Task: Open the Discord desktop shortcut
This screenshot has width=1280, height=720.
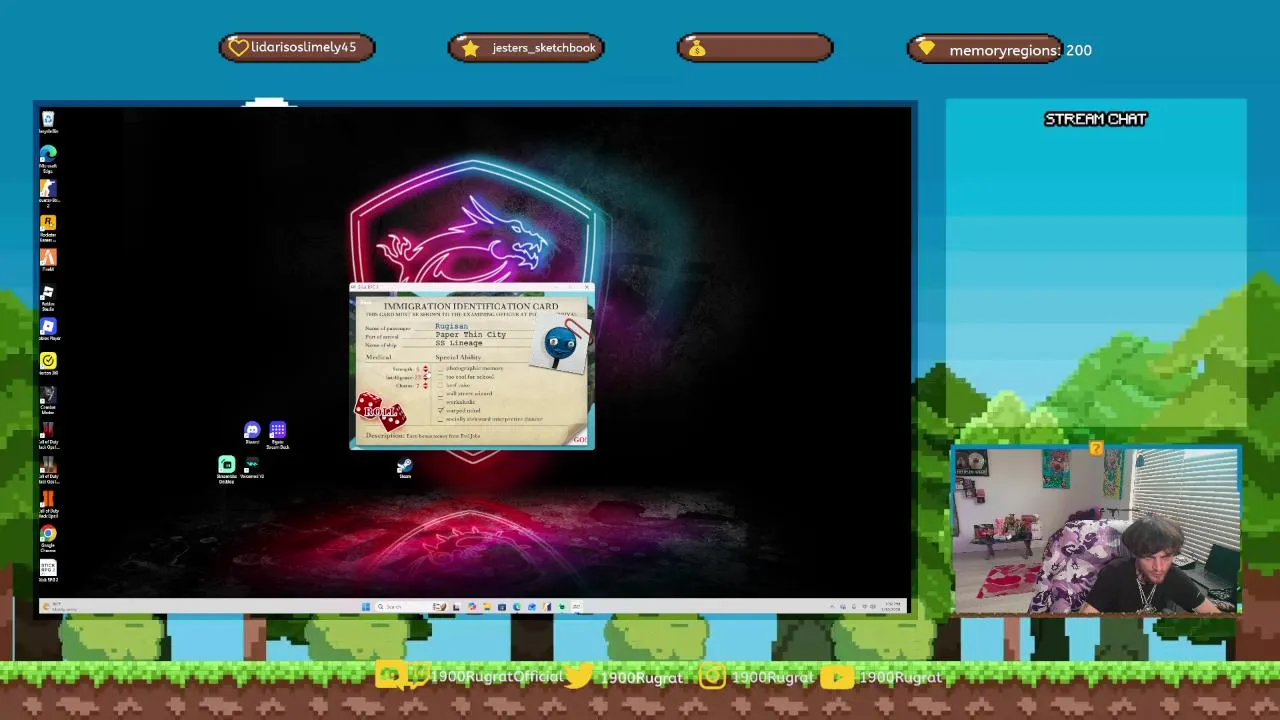Action: coord(252,433)
